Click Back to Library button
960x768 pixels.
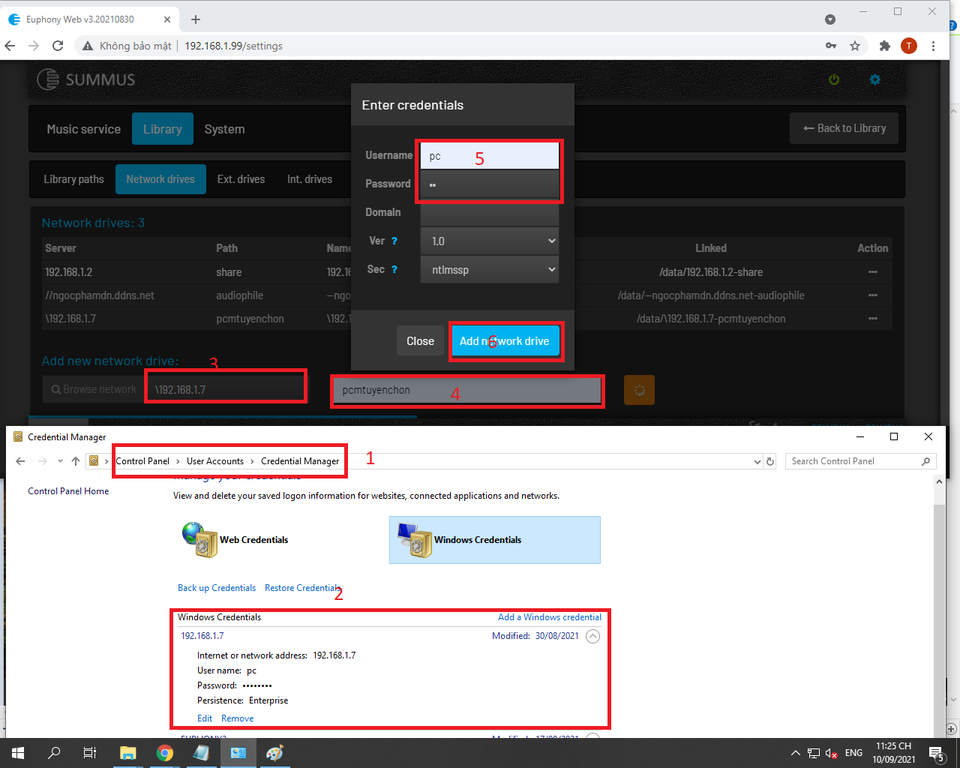coord(844,129)
